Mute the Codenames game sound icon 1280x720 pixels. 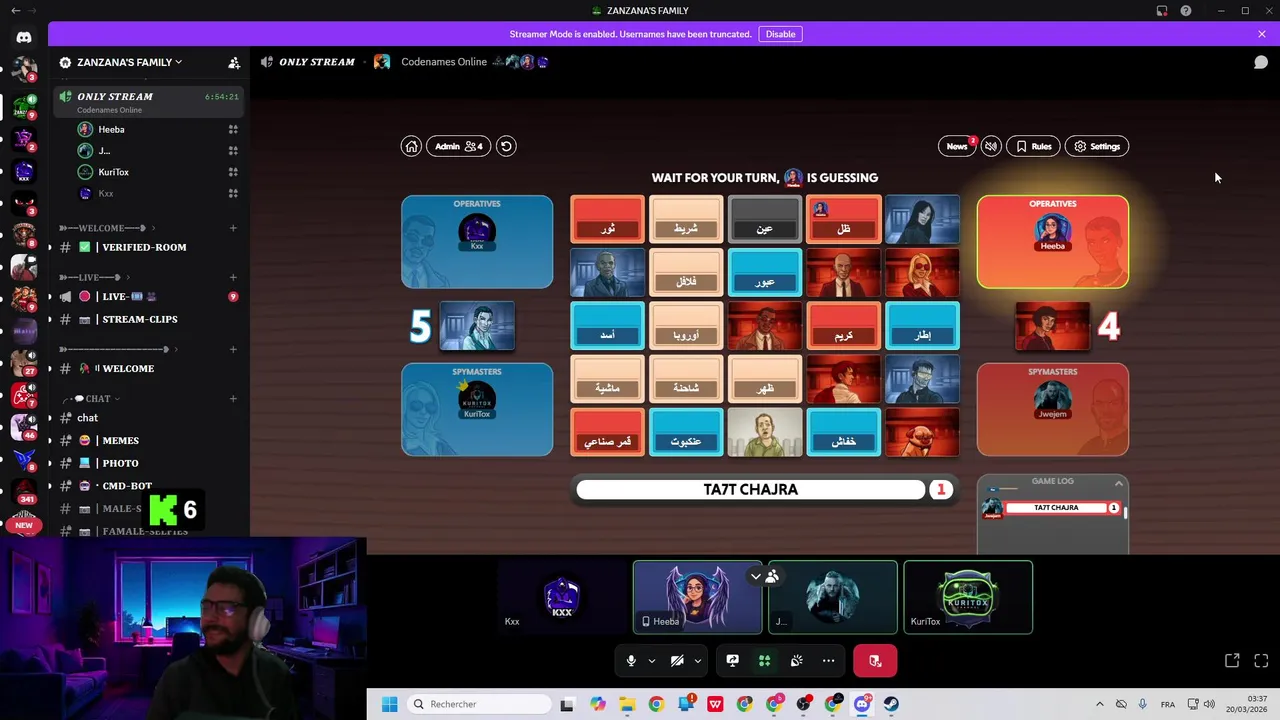(x=991, y=146)
